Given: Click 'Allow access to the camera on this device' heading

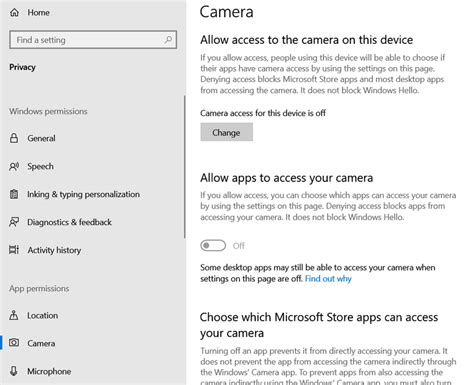Looking at the screenshot, I should point(306,40).
